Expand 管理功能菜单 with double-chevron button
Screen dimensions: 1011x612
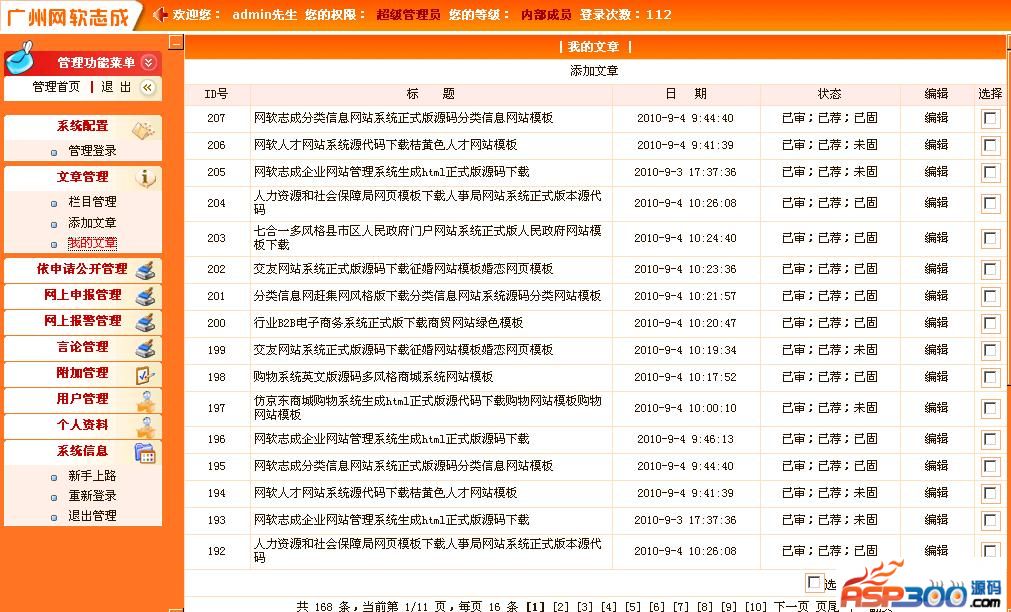coord(148,63)
